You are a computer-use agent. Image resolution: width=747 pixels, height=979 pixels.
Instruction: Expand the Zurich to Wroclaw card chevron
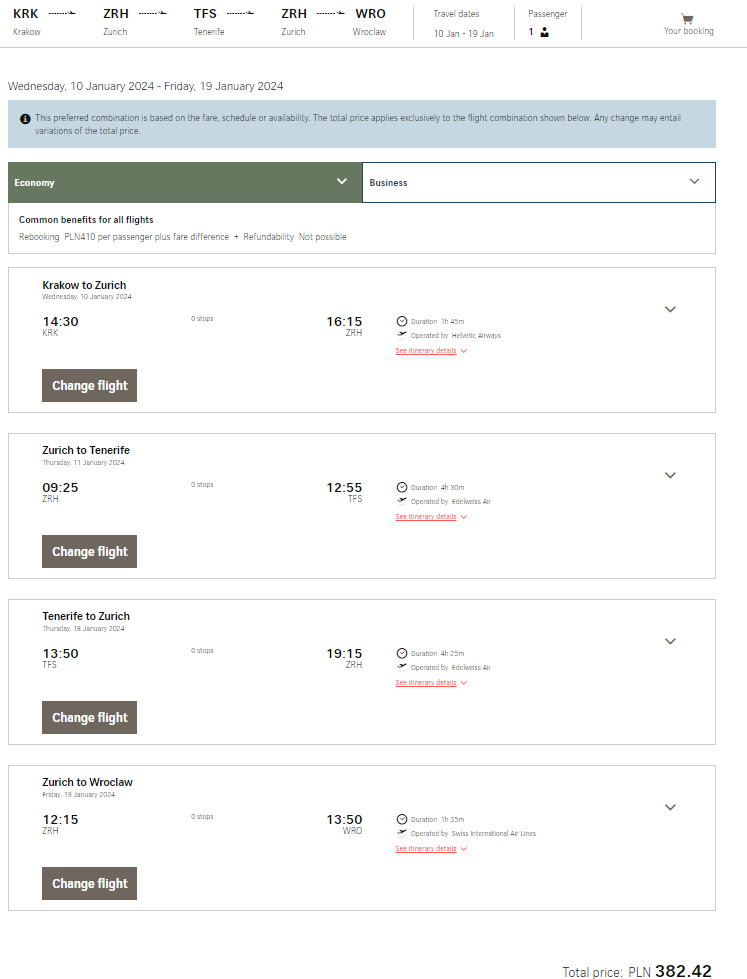point(670,807)
